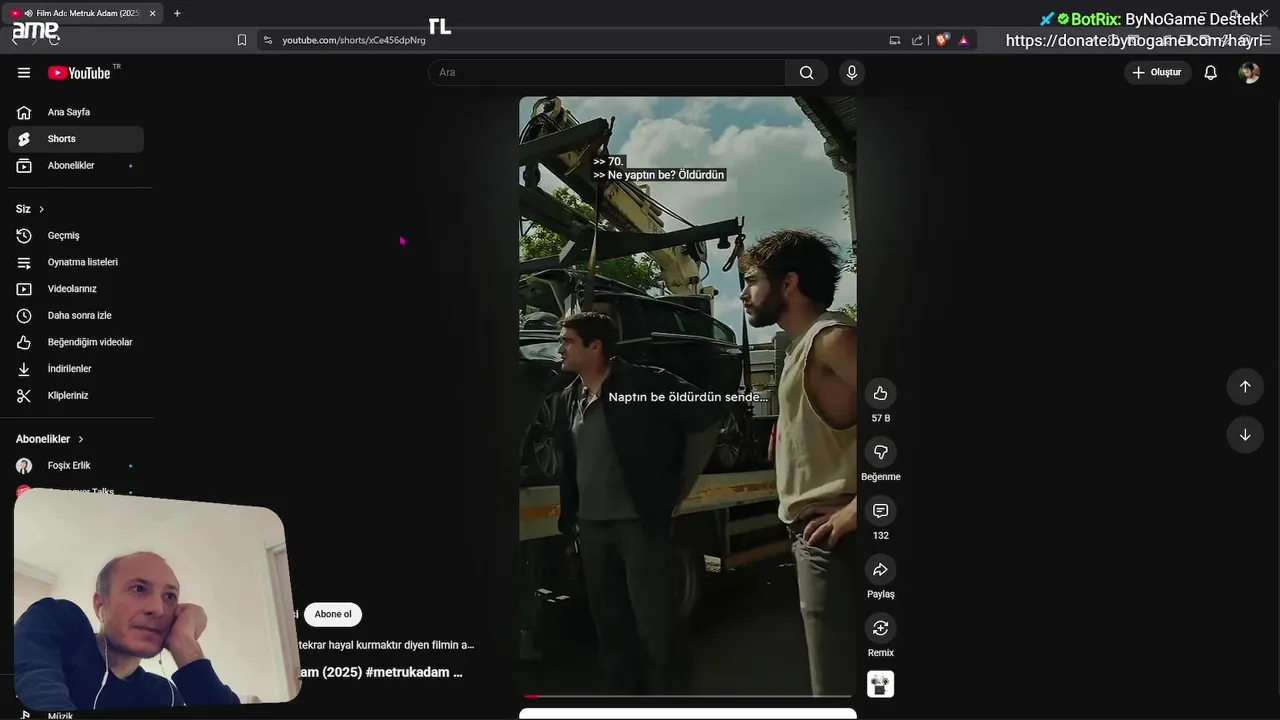Image resolution: width=1280 pixels, height=720 pixels.
Task: Go to next short with down arrow
Action: tap(1245, 434)
